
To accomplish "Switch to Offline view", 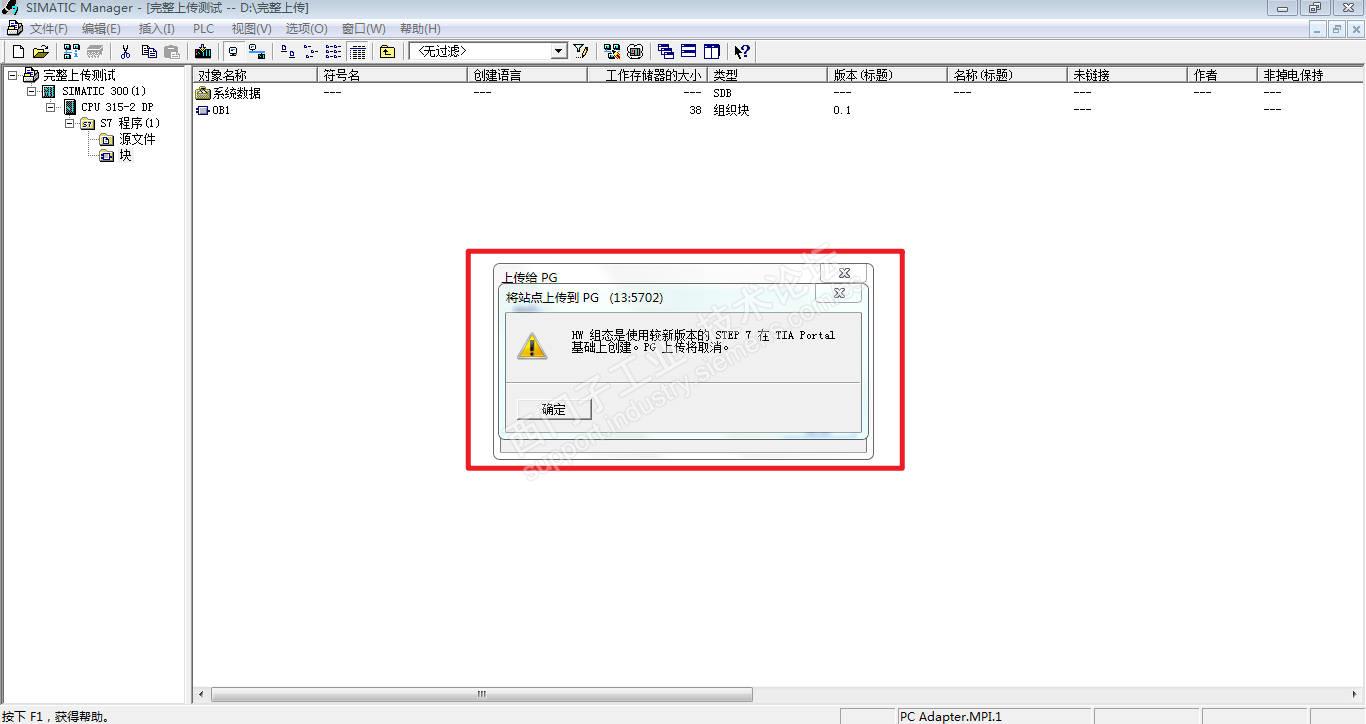I will coord(233,51).
